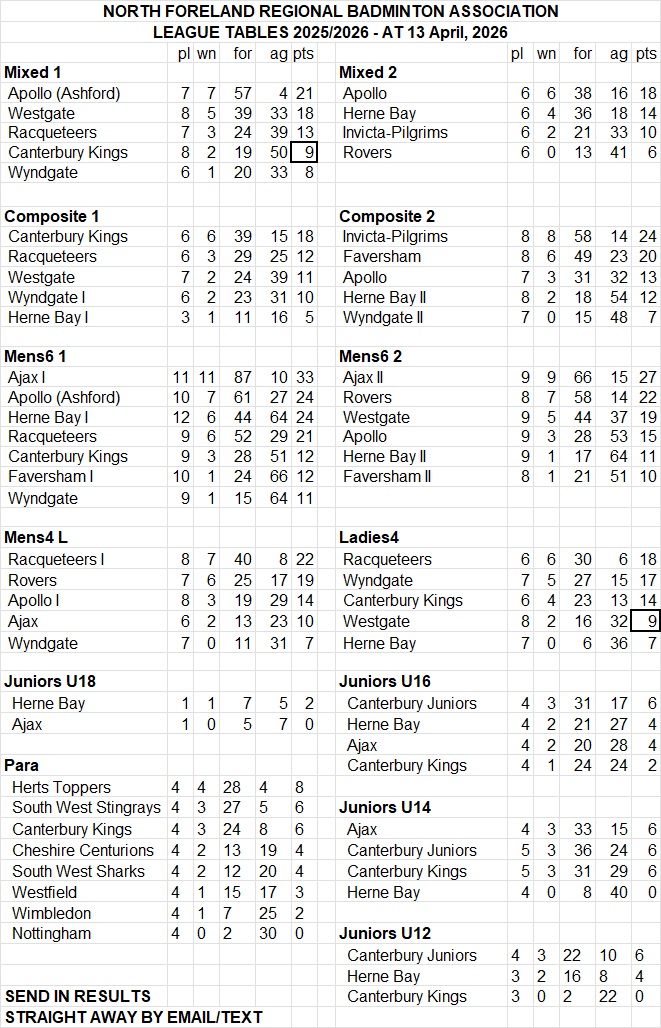Select the Faversham II team cell

(387, 477)
